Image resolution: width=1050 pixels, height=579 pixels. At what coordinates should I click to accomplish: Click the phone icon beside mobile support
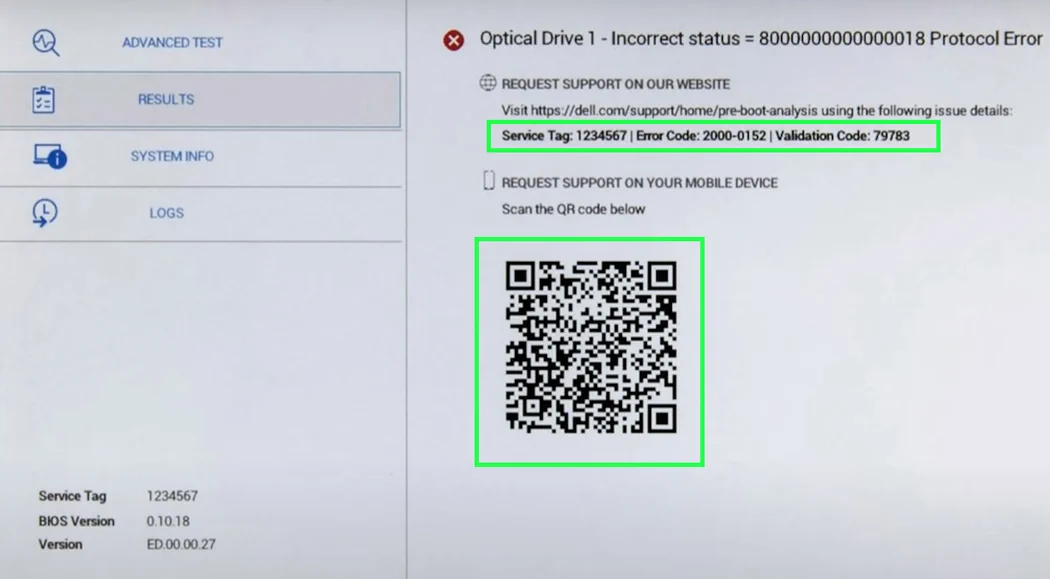[x=489, y=181]
